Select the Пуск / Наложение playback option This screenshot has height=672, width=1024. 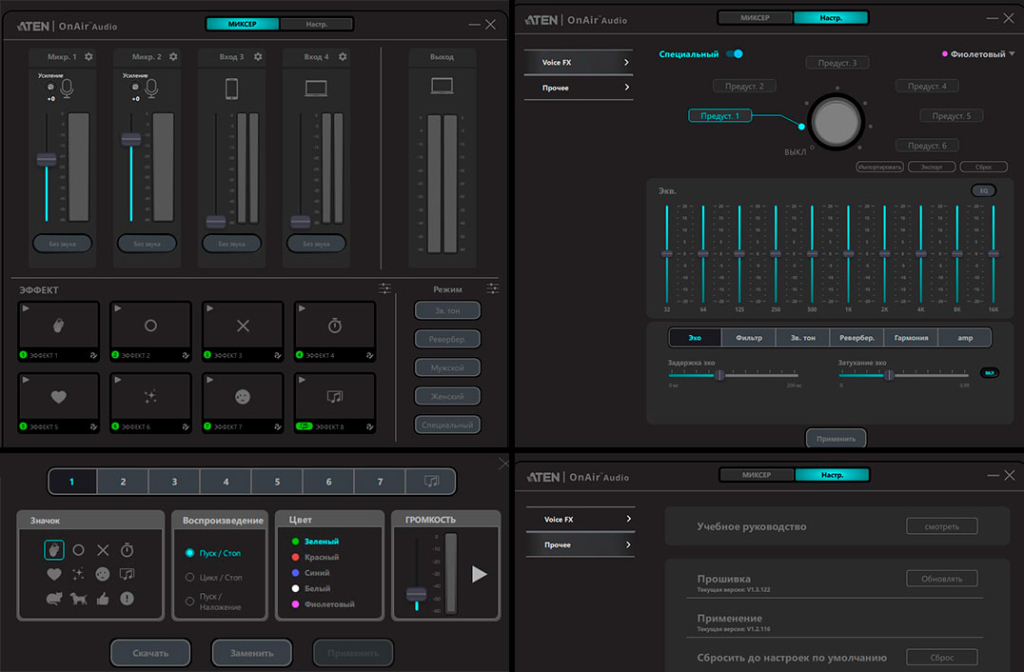(x=214, y=601)
